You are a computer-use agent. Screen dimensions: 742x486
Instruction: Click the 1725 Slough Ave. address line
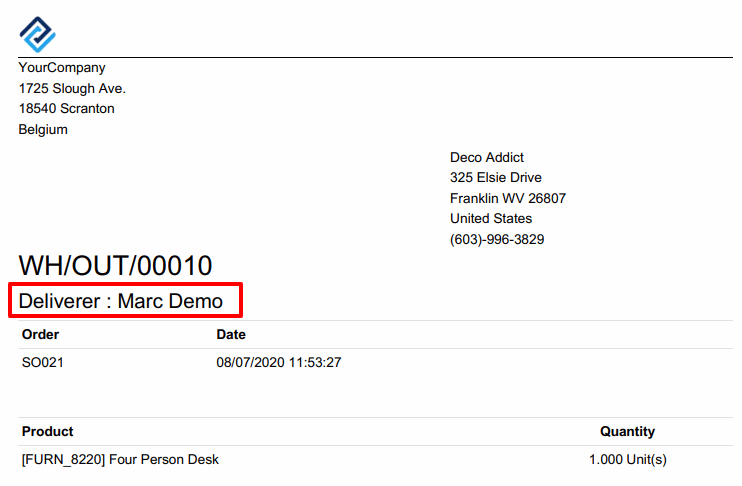72,88
